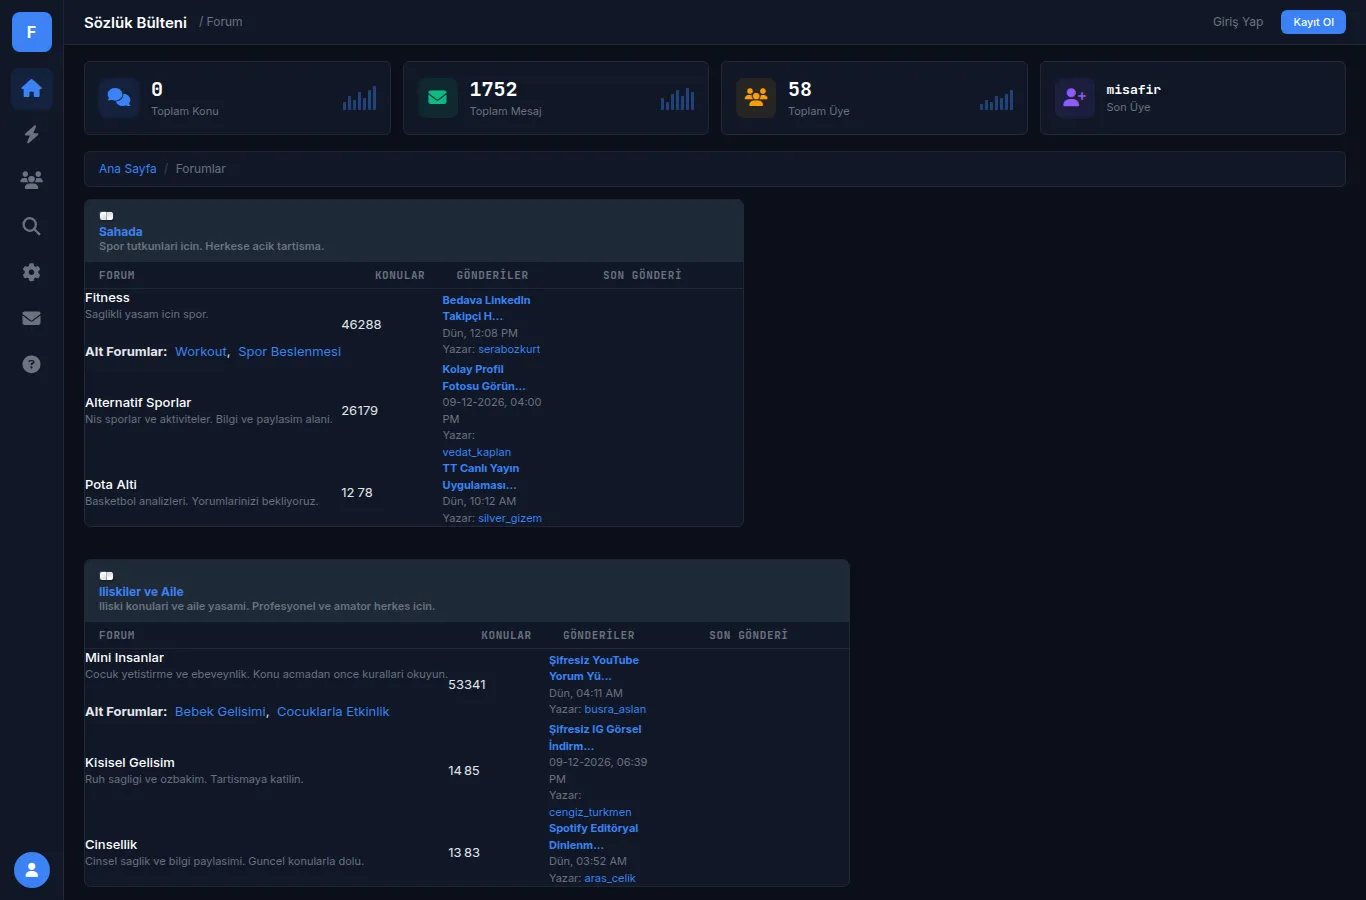Click the help question mark icon
1366x900 pixels.
click(x=32, y=364)
